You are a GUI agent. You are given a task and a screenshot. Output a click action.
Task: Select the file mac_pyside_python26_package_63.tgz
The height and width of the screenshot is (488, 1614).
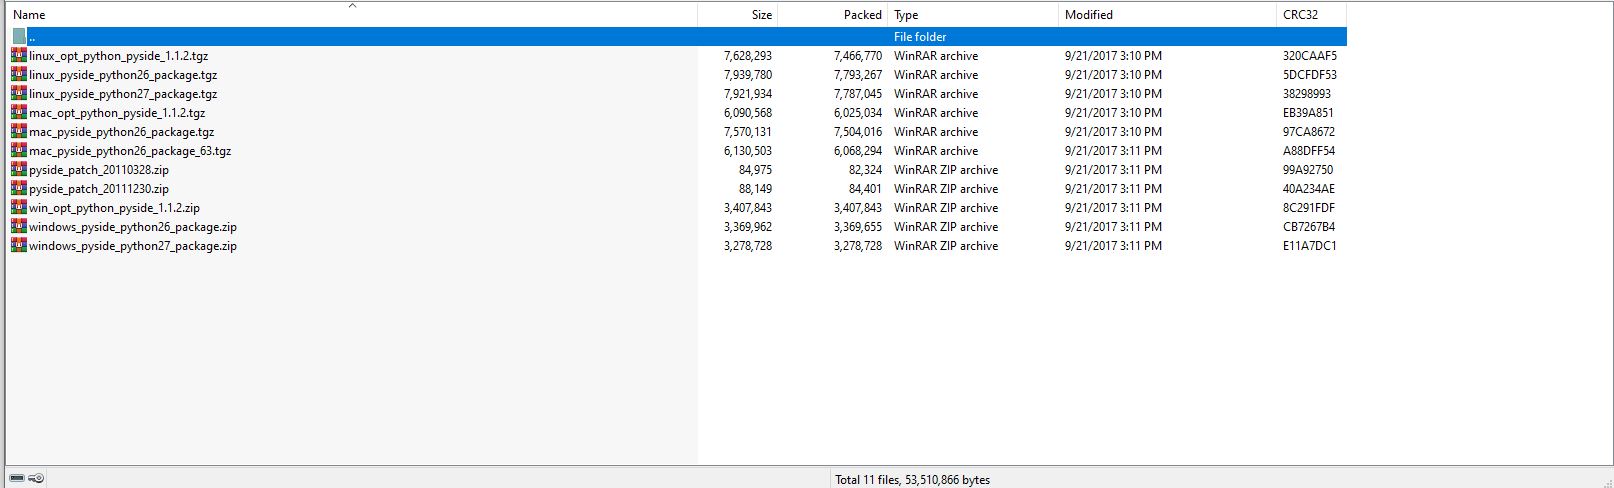[130, 151]
